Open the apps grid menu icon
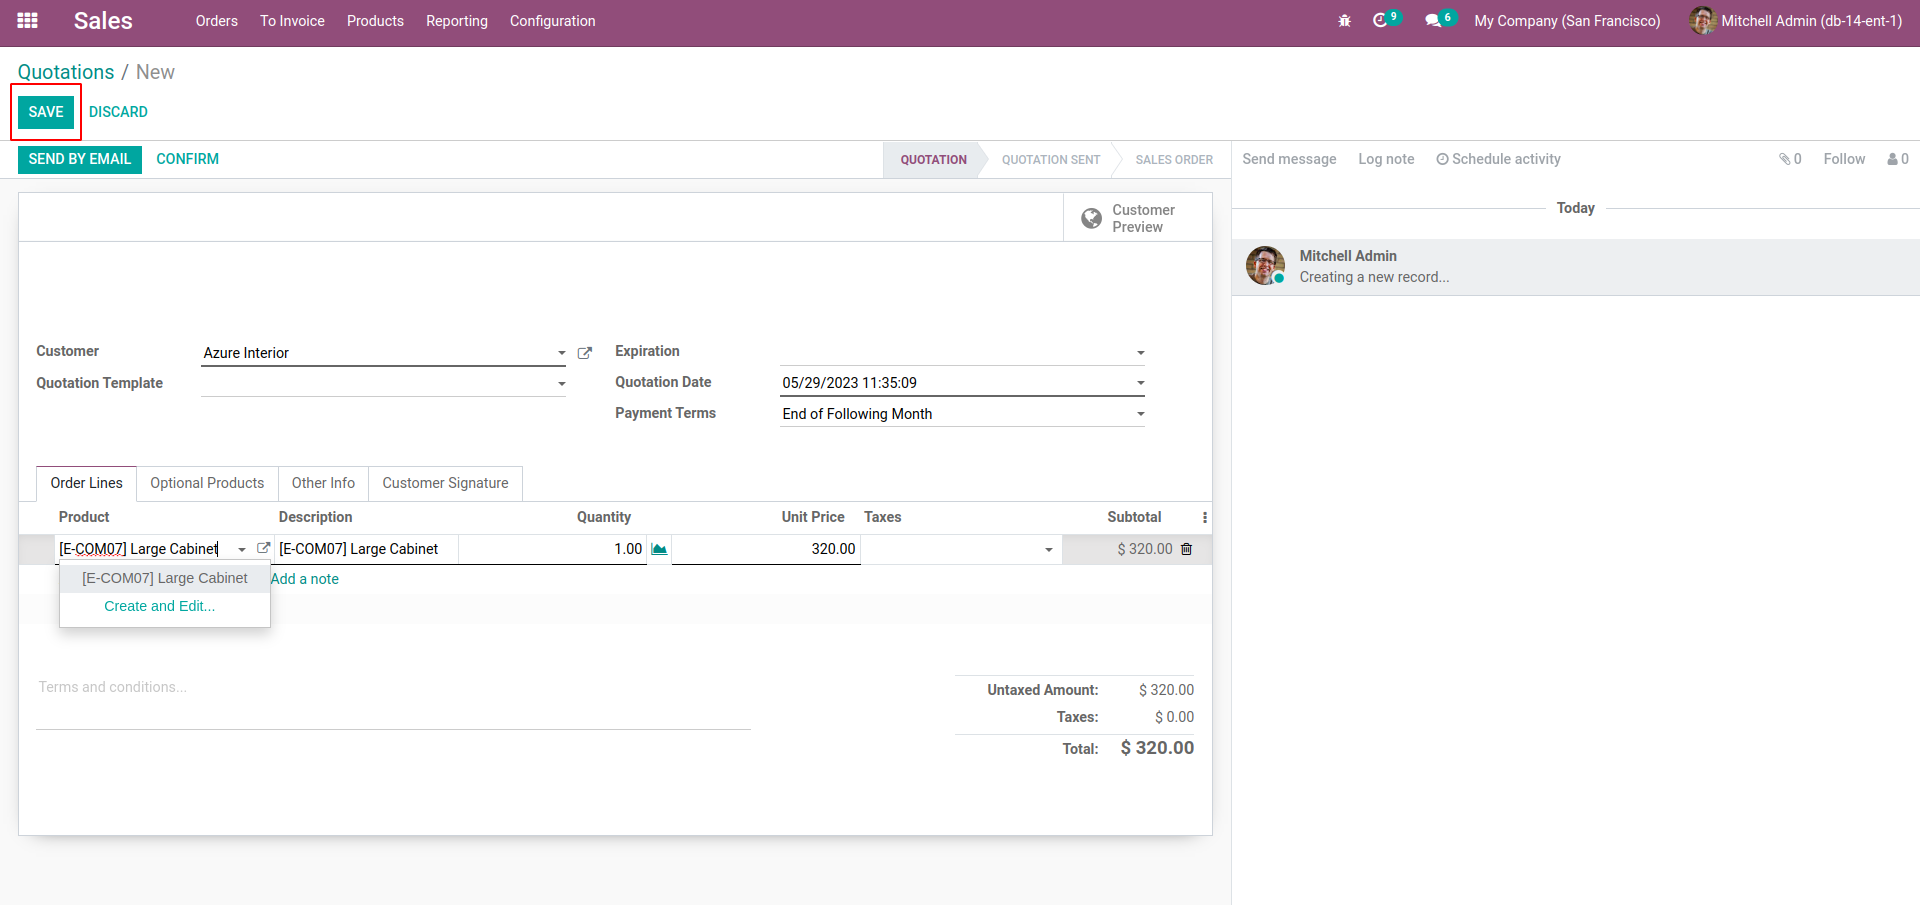 (27, 21)
